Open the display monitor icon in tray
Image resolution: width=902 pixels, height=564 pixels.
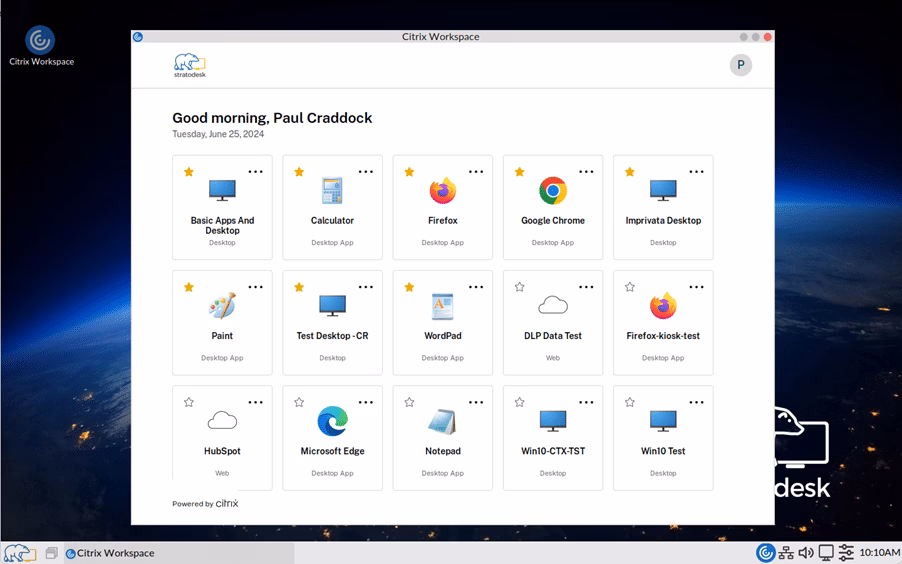(x=826, y=553)
